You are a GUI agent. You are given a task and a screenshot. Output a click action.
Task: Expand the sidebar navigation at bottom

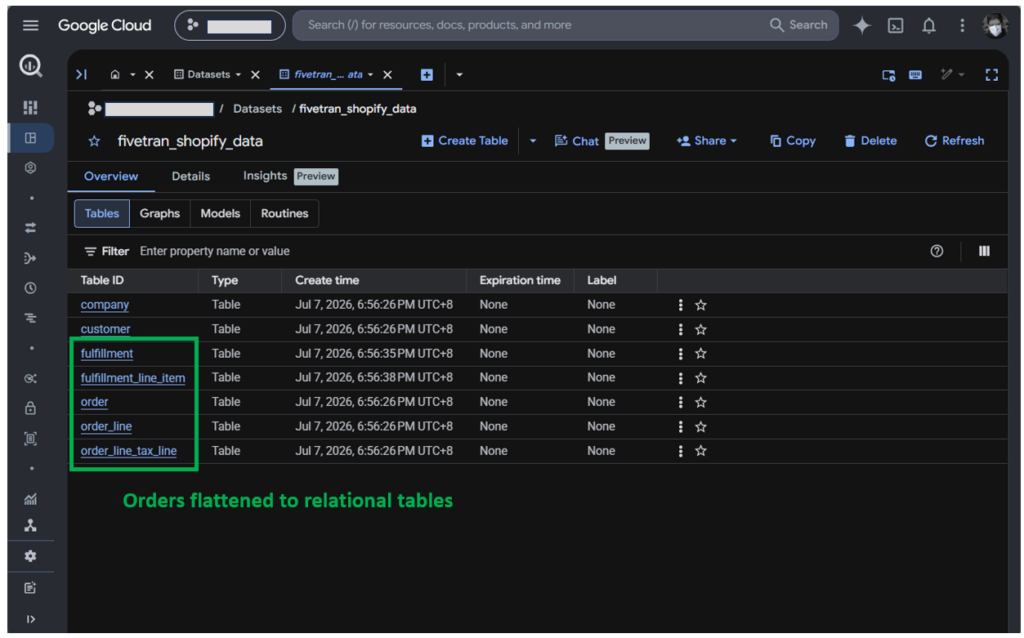click(30, 618)
